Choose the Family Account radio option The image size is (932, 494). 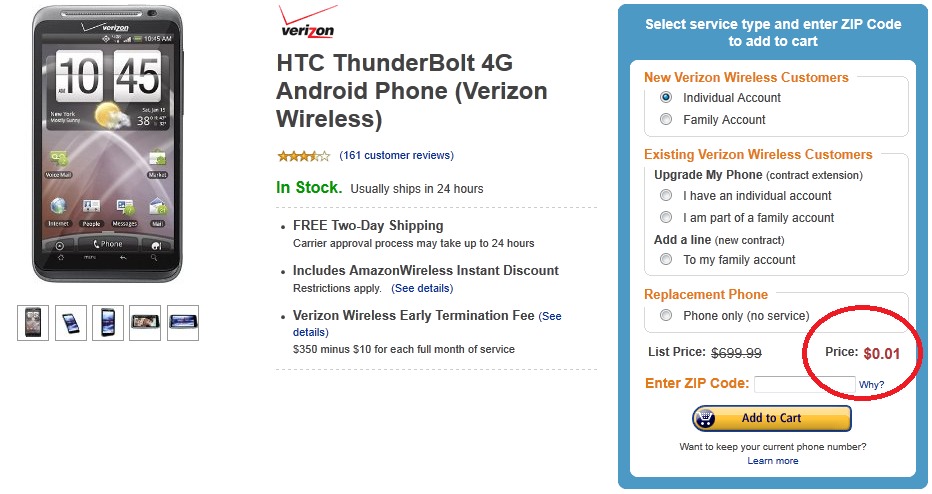point(666,119)
